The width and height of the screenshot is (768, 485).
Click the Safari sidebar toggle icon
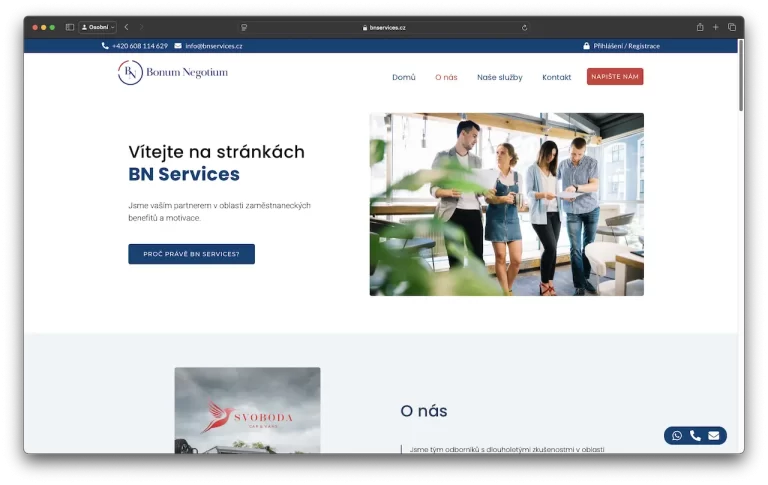pos(70,27)
